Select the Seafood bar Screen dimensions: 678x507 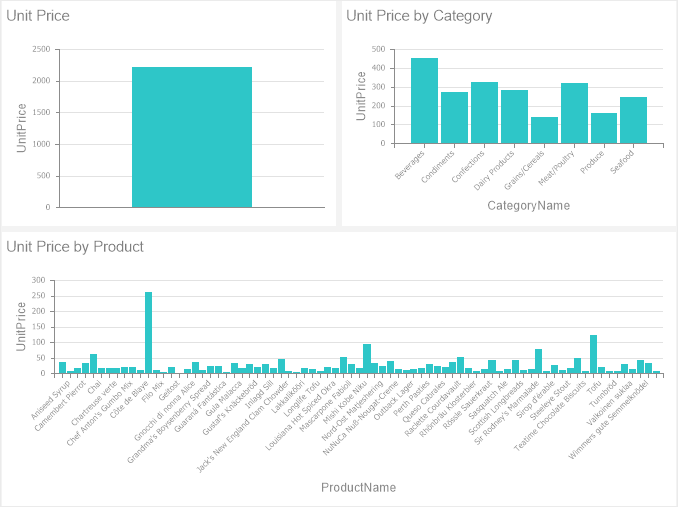(x=633, y=120)
